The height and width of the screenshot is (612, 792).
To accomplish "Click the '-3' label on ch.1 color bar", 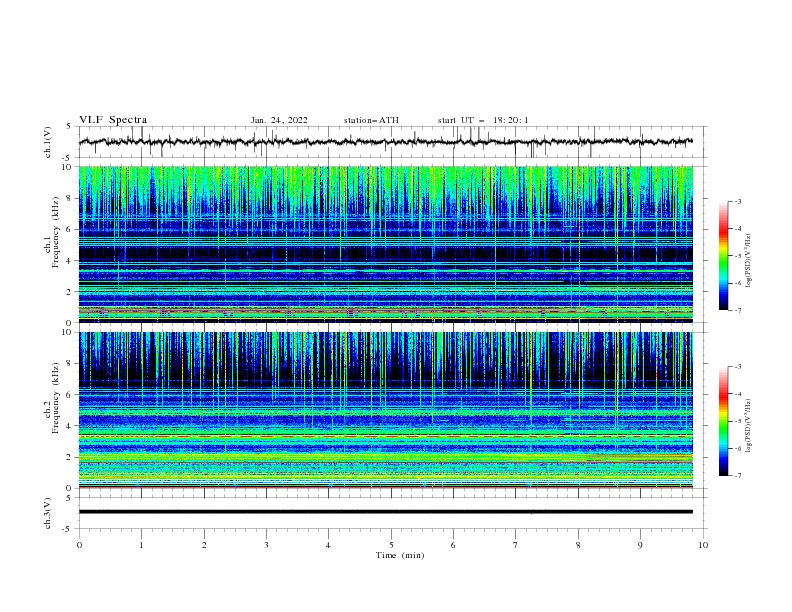I will point(737,201).
